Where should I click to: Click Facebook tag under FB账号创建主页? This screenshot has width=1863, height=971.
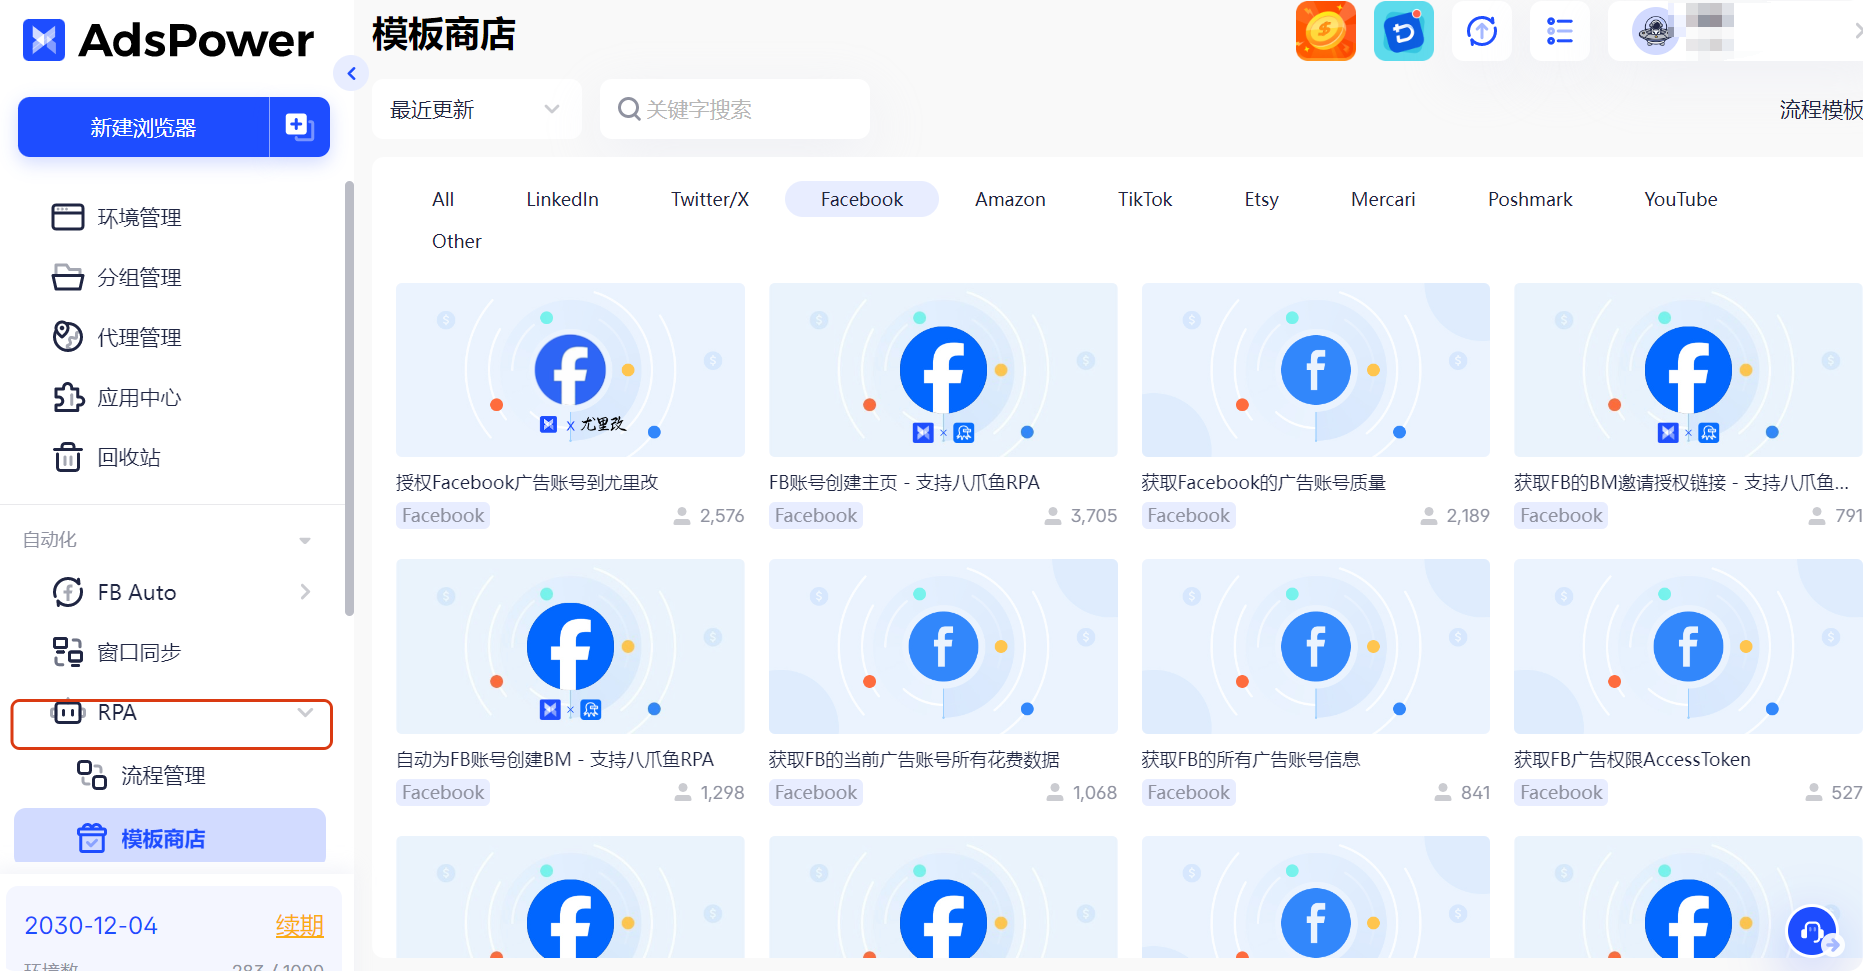point(816,515)
